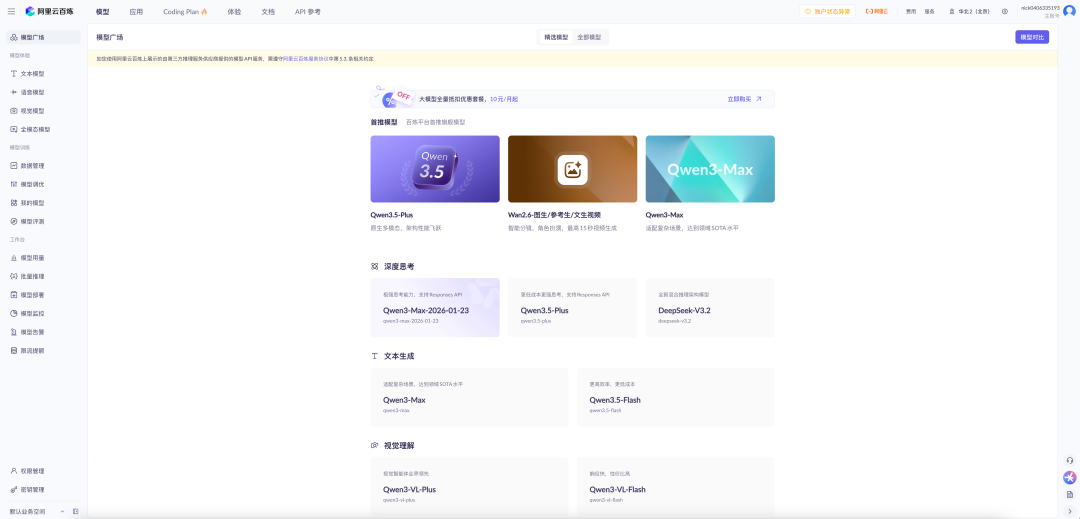Open Qwen3-Max-2026-01-23 deep thinking card
The height and width of the screenshot is (519, 1080).
click(x=435, y=308)
